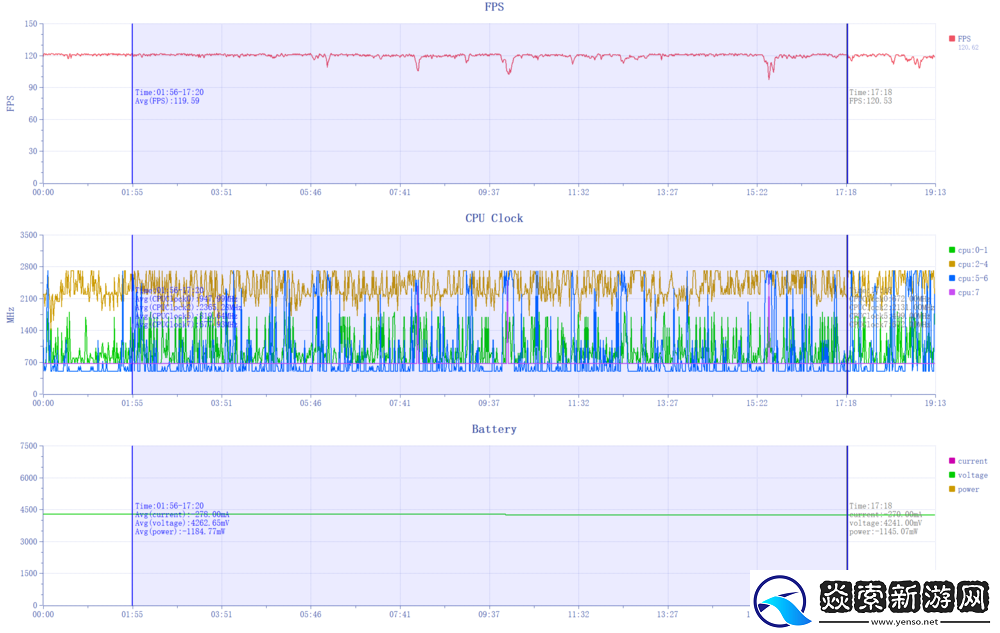1000x633 pixels.
Task: Click the FPS:120.53 readout at 17:18
Action: [x=870, y=101]
